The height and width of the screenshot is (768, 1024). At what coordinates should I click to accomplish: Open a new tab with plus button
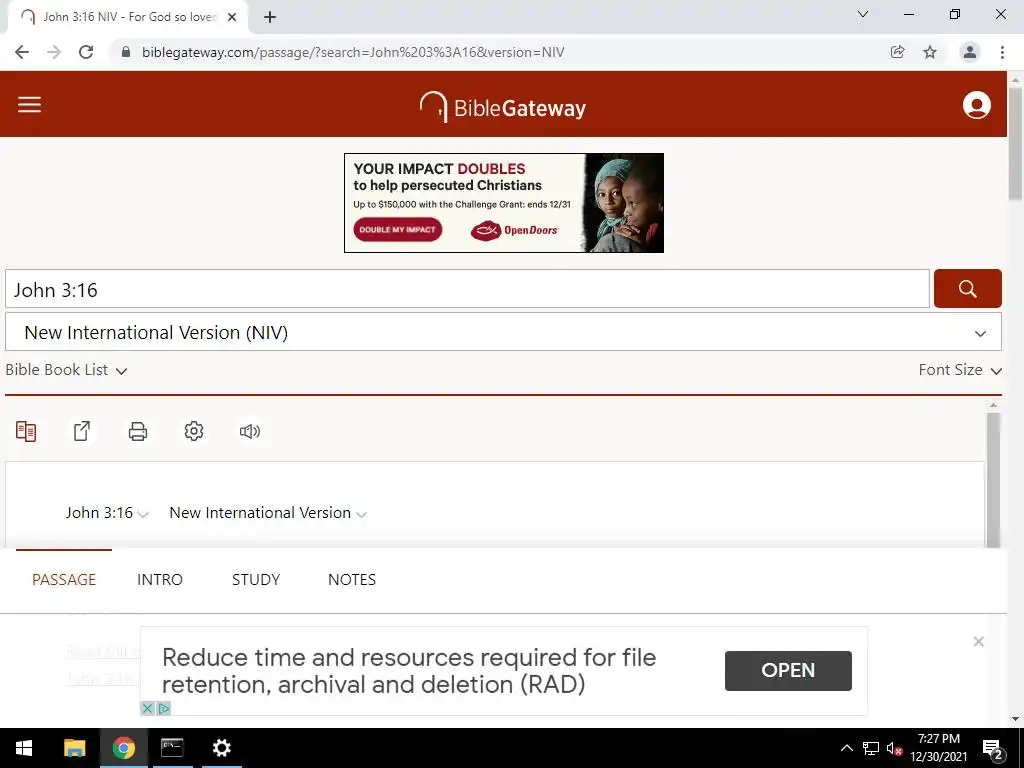point(270,17)
